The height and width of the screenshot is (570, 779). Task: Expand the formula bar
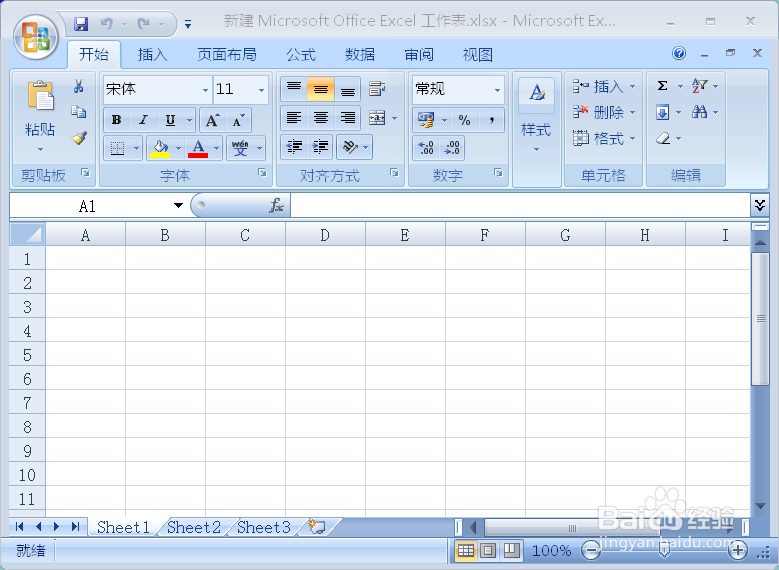(x=760, y=205)
